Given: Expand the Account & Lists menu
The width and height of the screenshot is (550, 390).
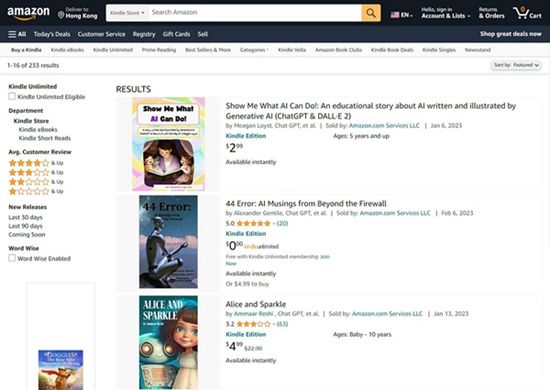Looking at the screenshot, I should click(445, 13).
